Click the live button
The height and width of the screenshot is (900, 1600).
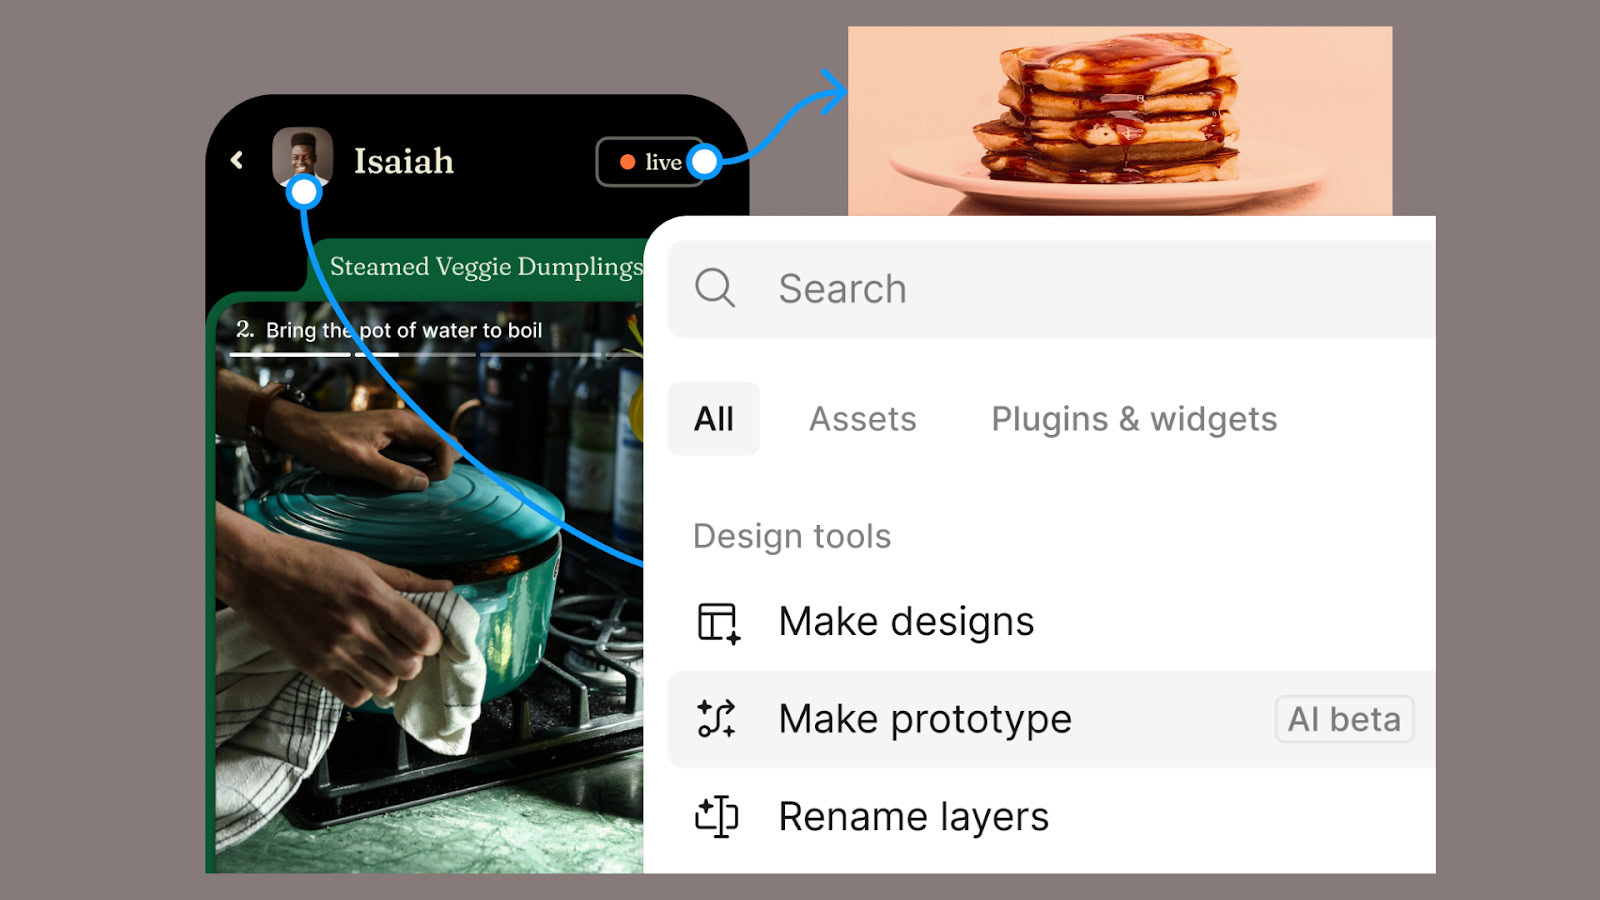point(651,162)
